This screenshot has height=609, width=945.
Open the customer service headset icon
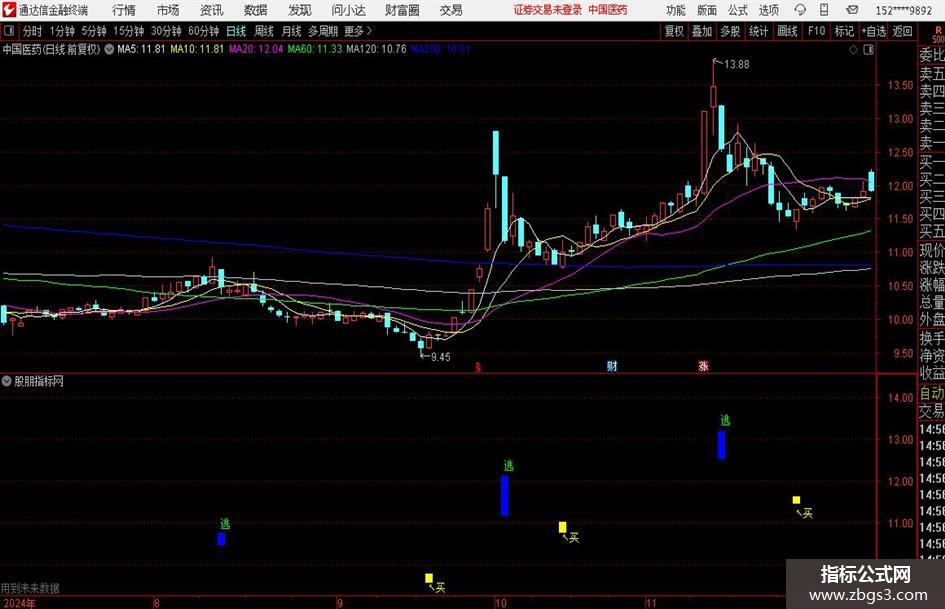[x=800, y=10]
